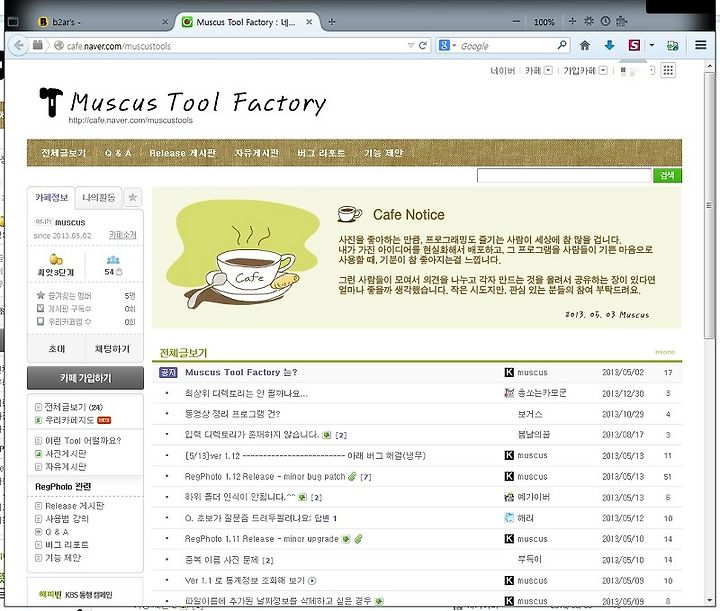720x611 pixels.
Task: Select the 카페정보 tab
Action: (x=51, y=197)
